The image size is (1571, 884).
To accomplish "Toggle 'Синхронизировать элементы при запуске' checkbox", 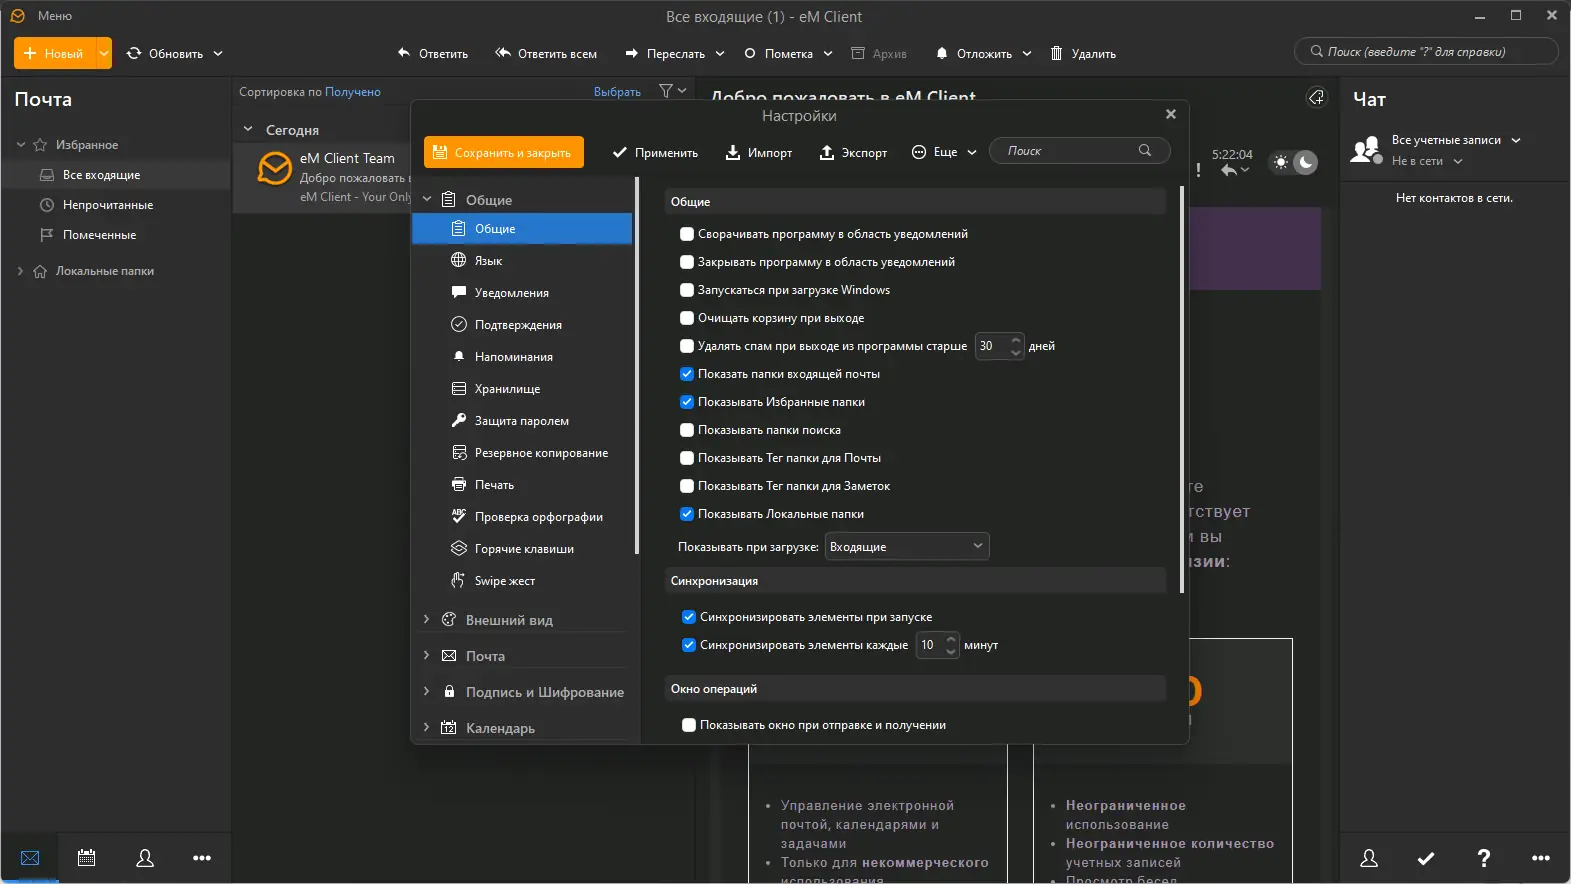I will 689,617.
